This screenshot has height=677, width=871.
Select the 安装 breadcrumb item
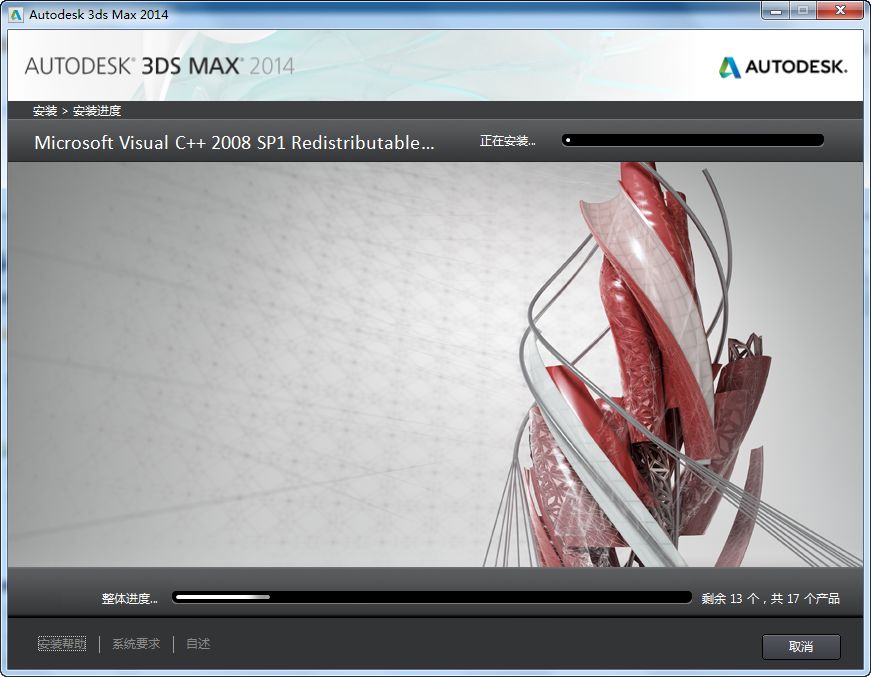43,110
